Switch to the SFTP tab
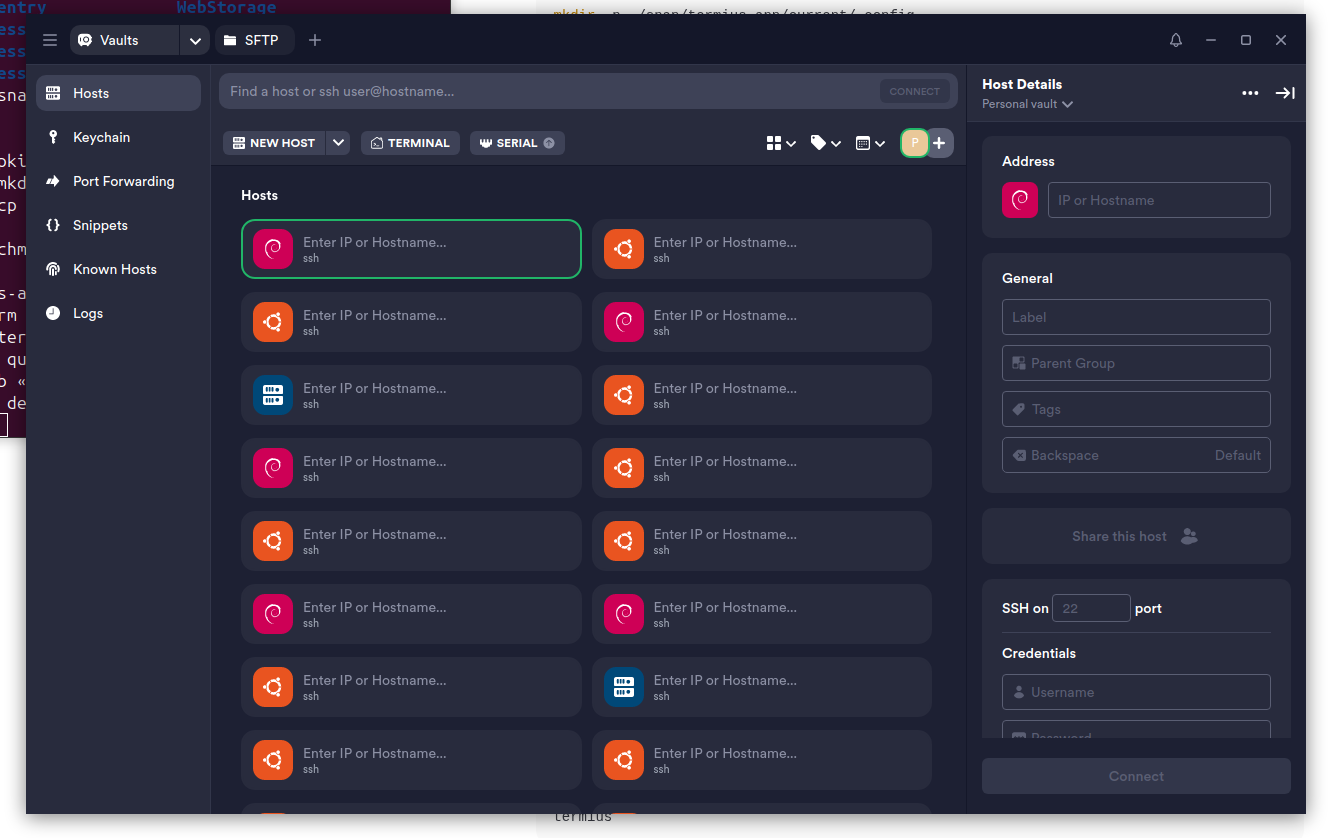The width and height of the screenshot is (1329, 838). (x=254, y=40)
